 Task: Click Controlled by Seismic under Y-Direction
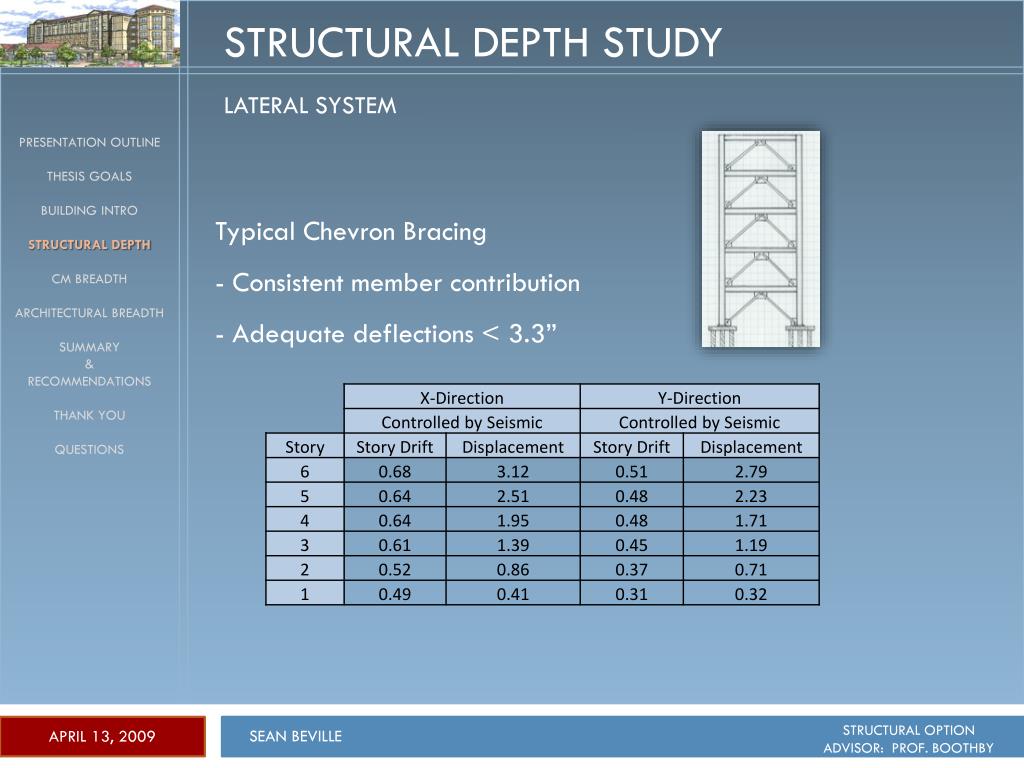coord(699,422)
